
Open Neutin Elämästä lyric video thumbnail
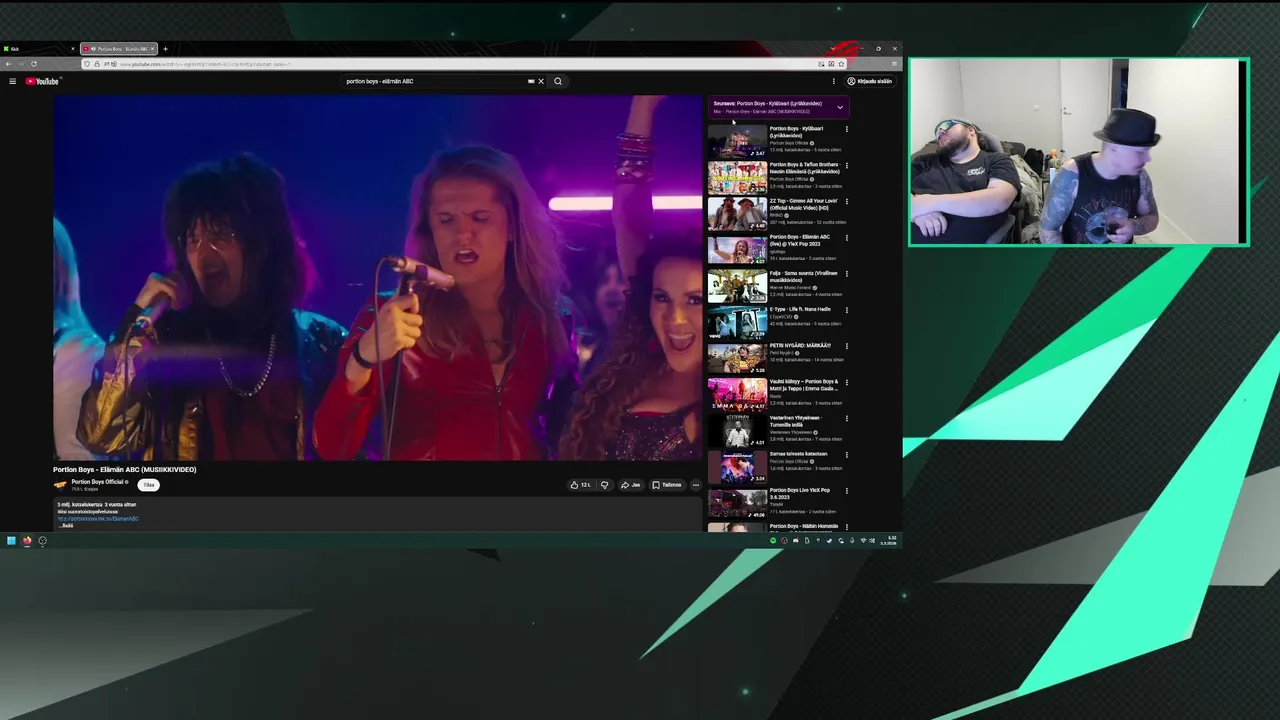pyautogui.click(x=737, y=177)
